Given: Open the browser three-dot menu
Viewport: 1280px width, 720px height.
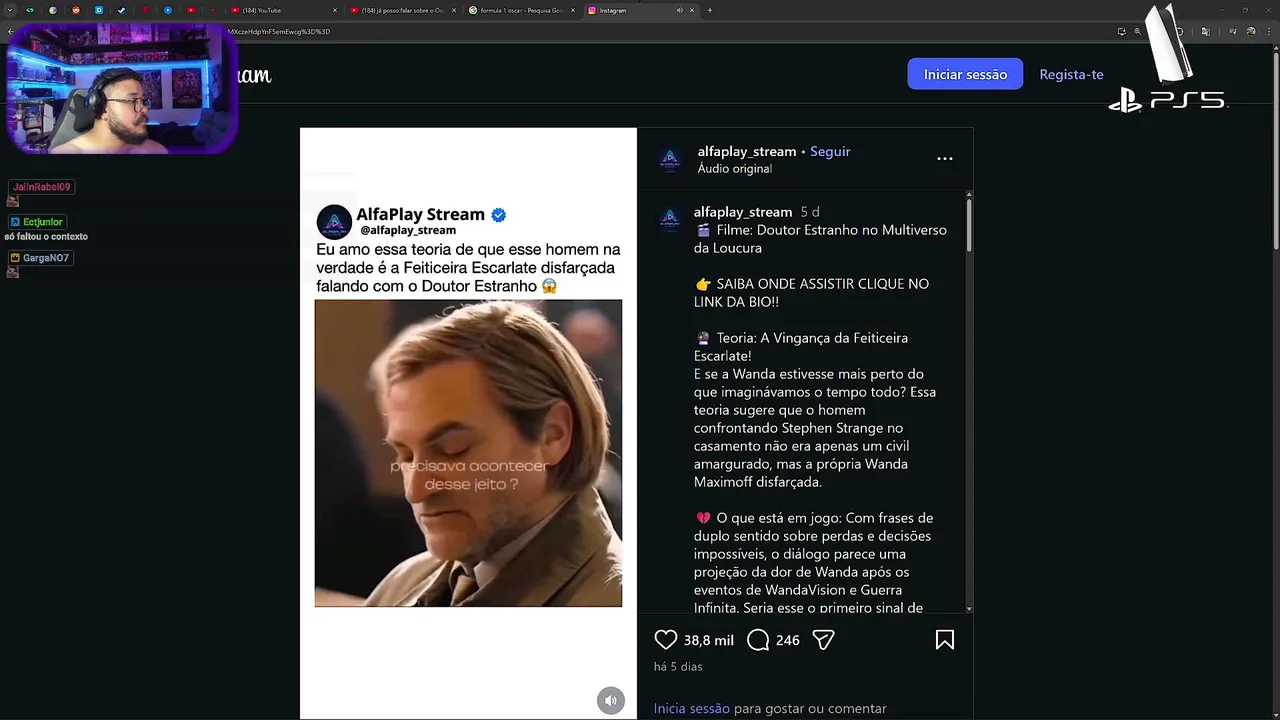Looking at the screenshot, I should 1267,31.
